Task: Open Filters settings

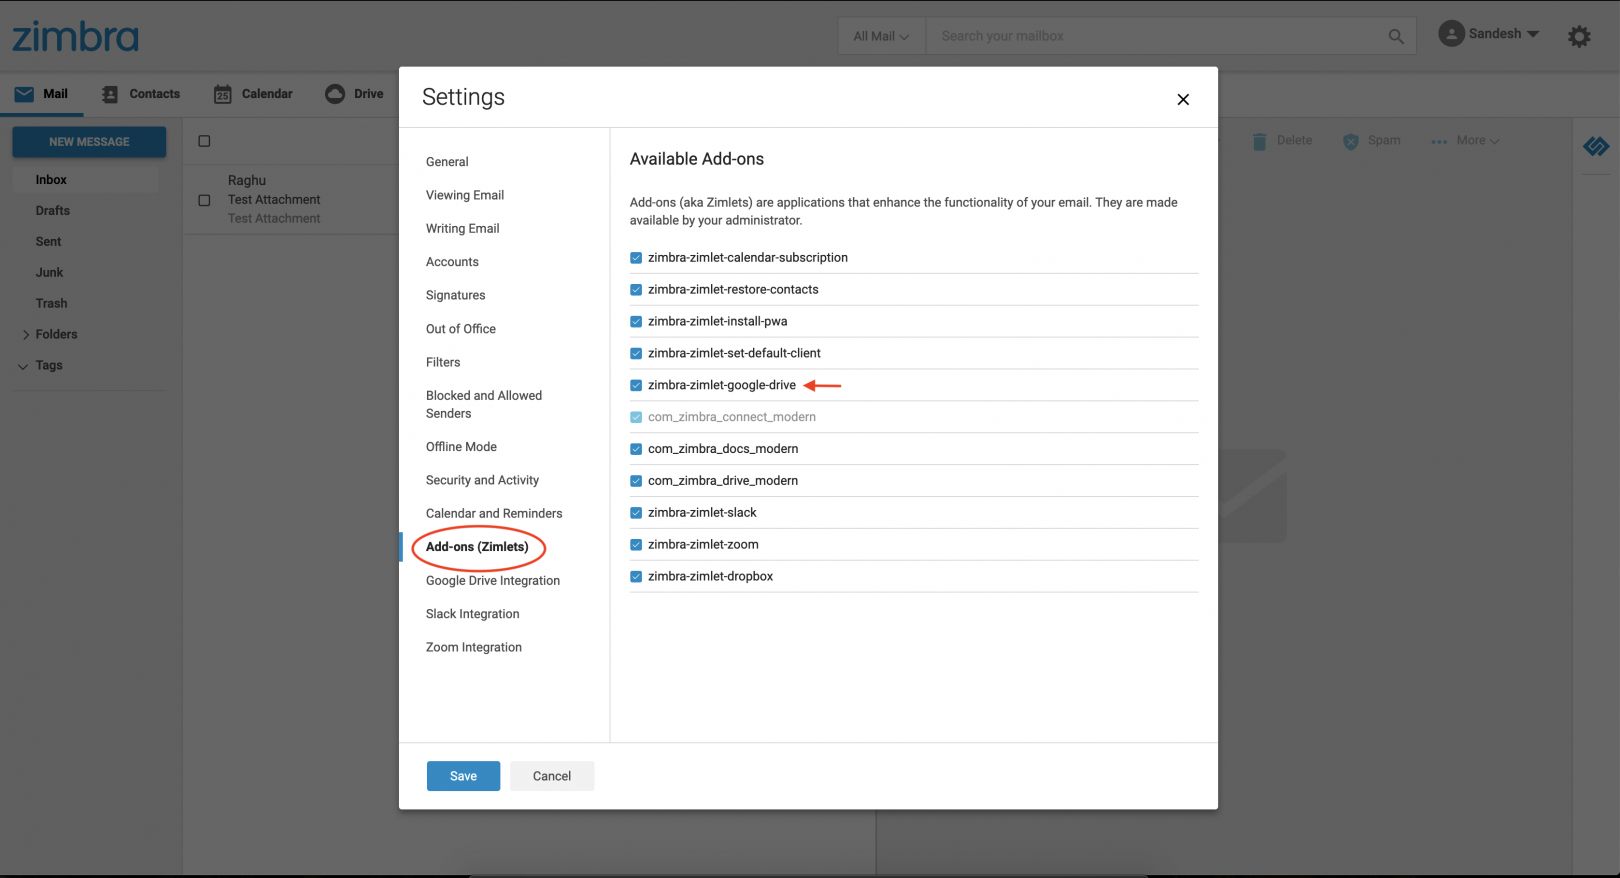Action: pyautogui.click(x=443, y=362)
